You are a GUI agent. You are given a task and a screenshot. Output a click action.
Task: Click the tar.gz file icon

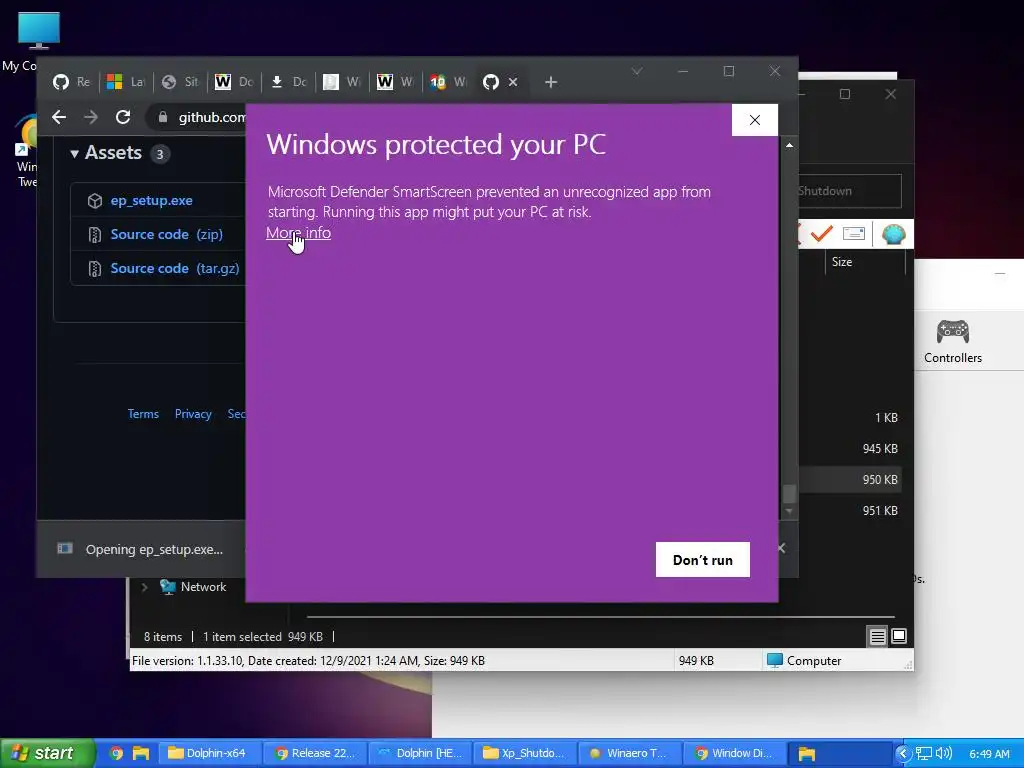coord(95,268)
